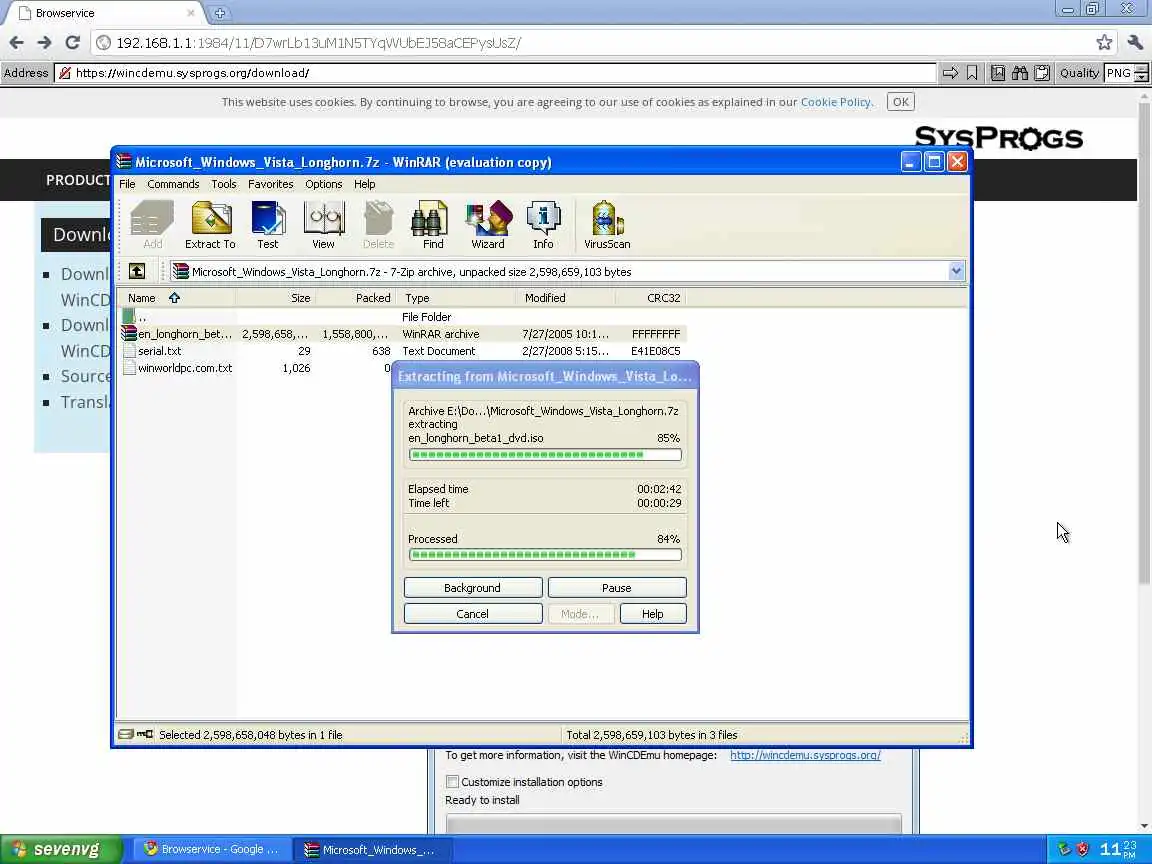The width and height of the screenshot is (1152, 864).
Task: Click the binoculars find icon in Browservice bar
Action: click(1019, 73)
